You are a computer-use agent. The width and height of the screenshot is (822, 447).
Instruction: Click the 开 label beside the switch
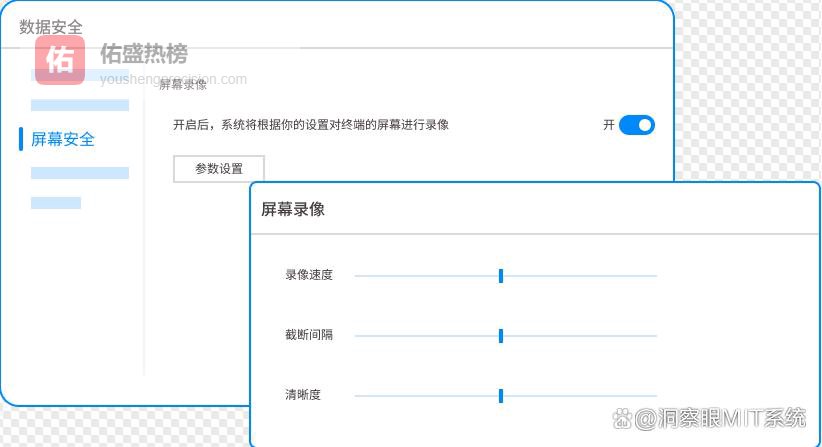[x=609, y=125]
